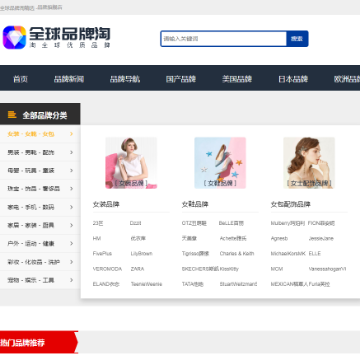Screen dimensions: 360x360
Task: Click the chevron on the 宠物 · 娱乐 · 工具 row
Action: pos(71,280)
